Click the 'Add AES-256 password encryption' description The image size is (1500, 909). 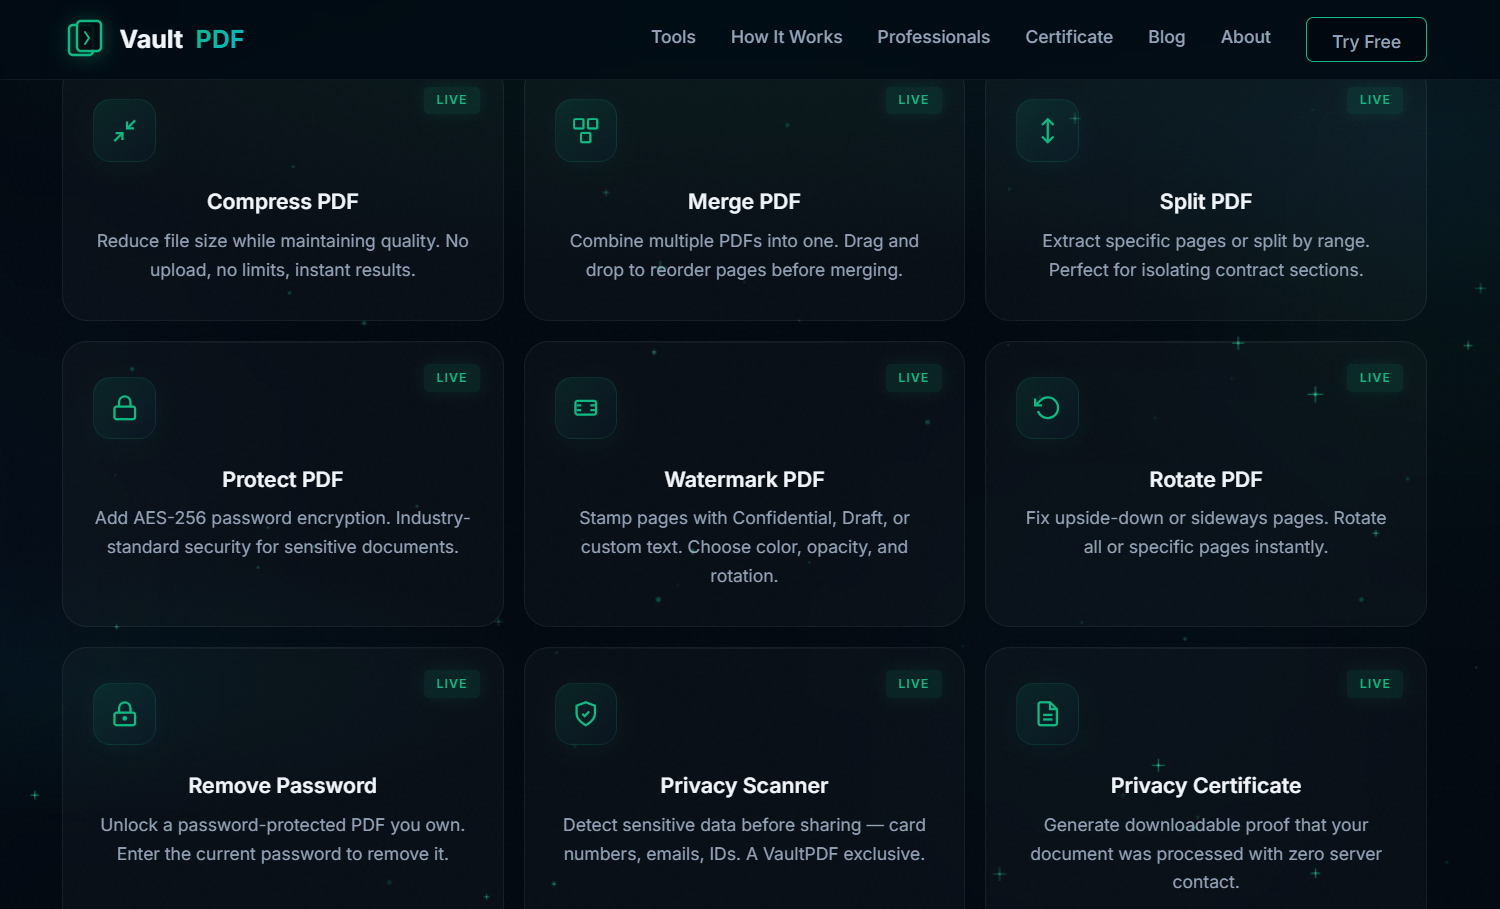283,533
